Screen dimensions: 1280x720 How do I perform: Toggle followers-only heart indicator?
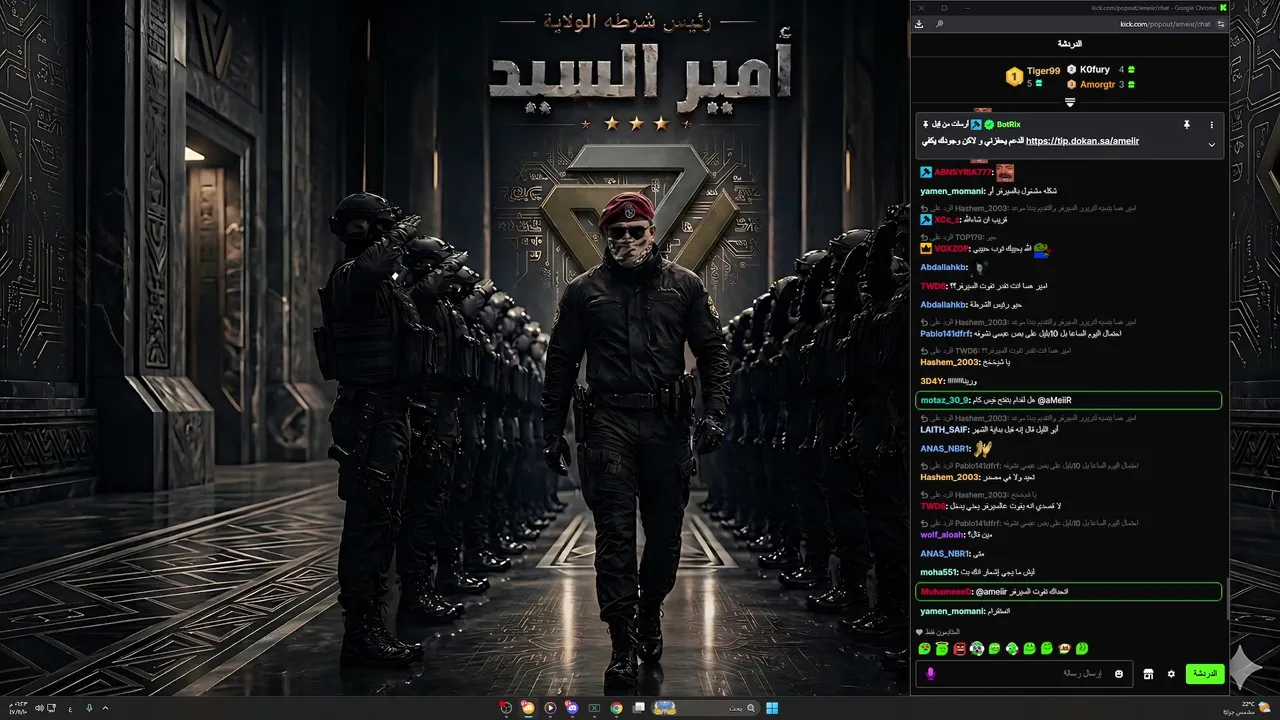920,632
